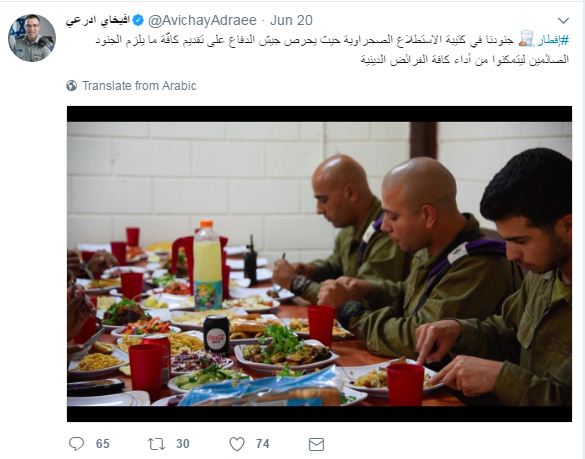
Task: Open the tweet options chevron menu
Action: pos(563,21)
